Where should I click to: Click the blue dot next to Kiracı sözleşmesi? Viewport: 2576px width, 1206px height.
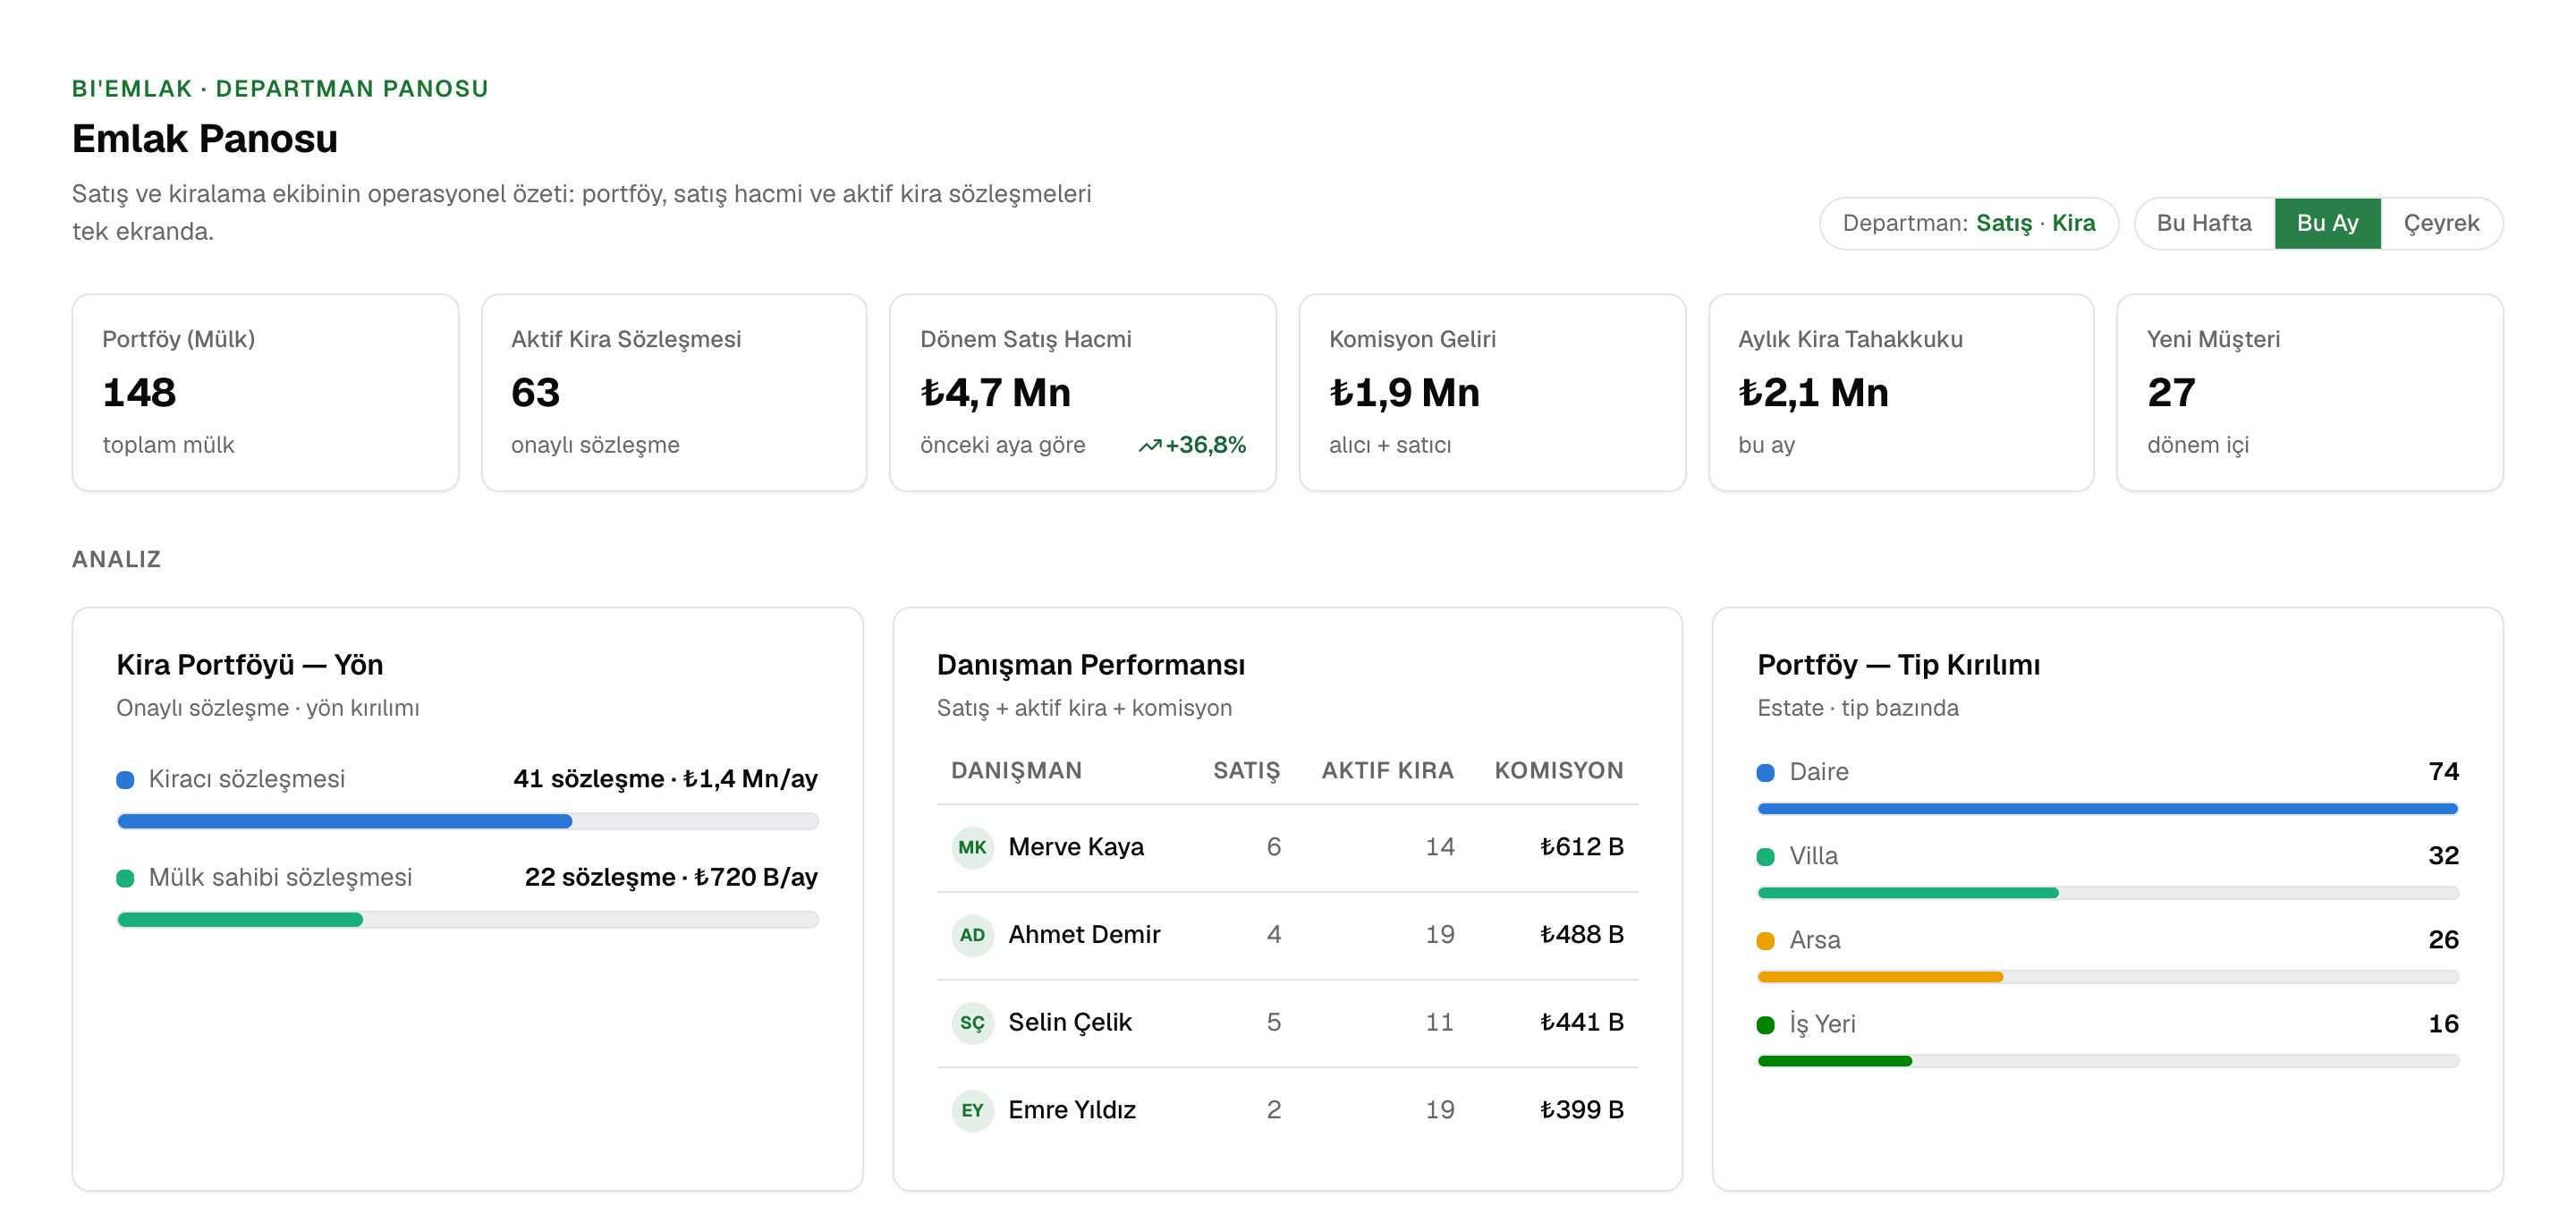[x=125, y=779]
